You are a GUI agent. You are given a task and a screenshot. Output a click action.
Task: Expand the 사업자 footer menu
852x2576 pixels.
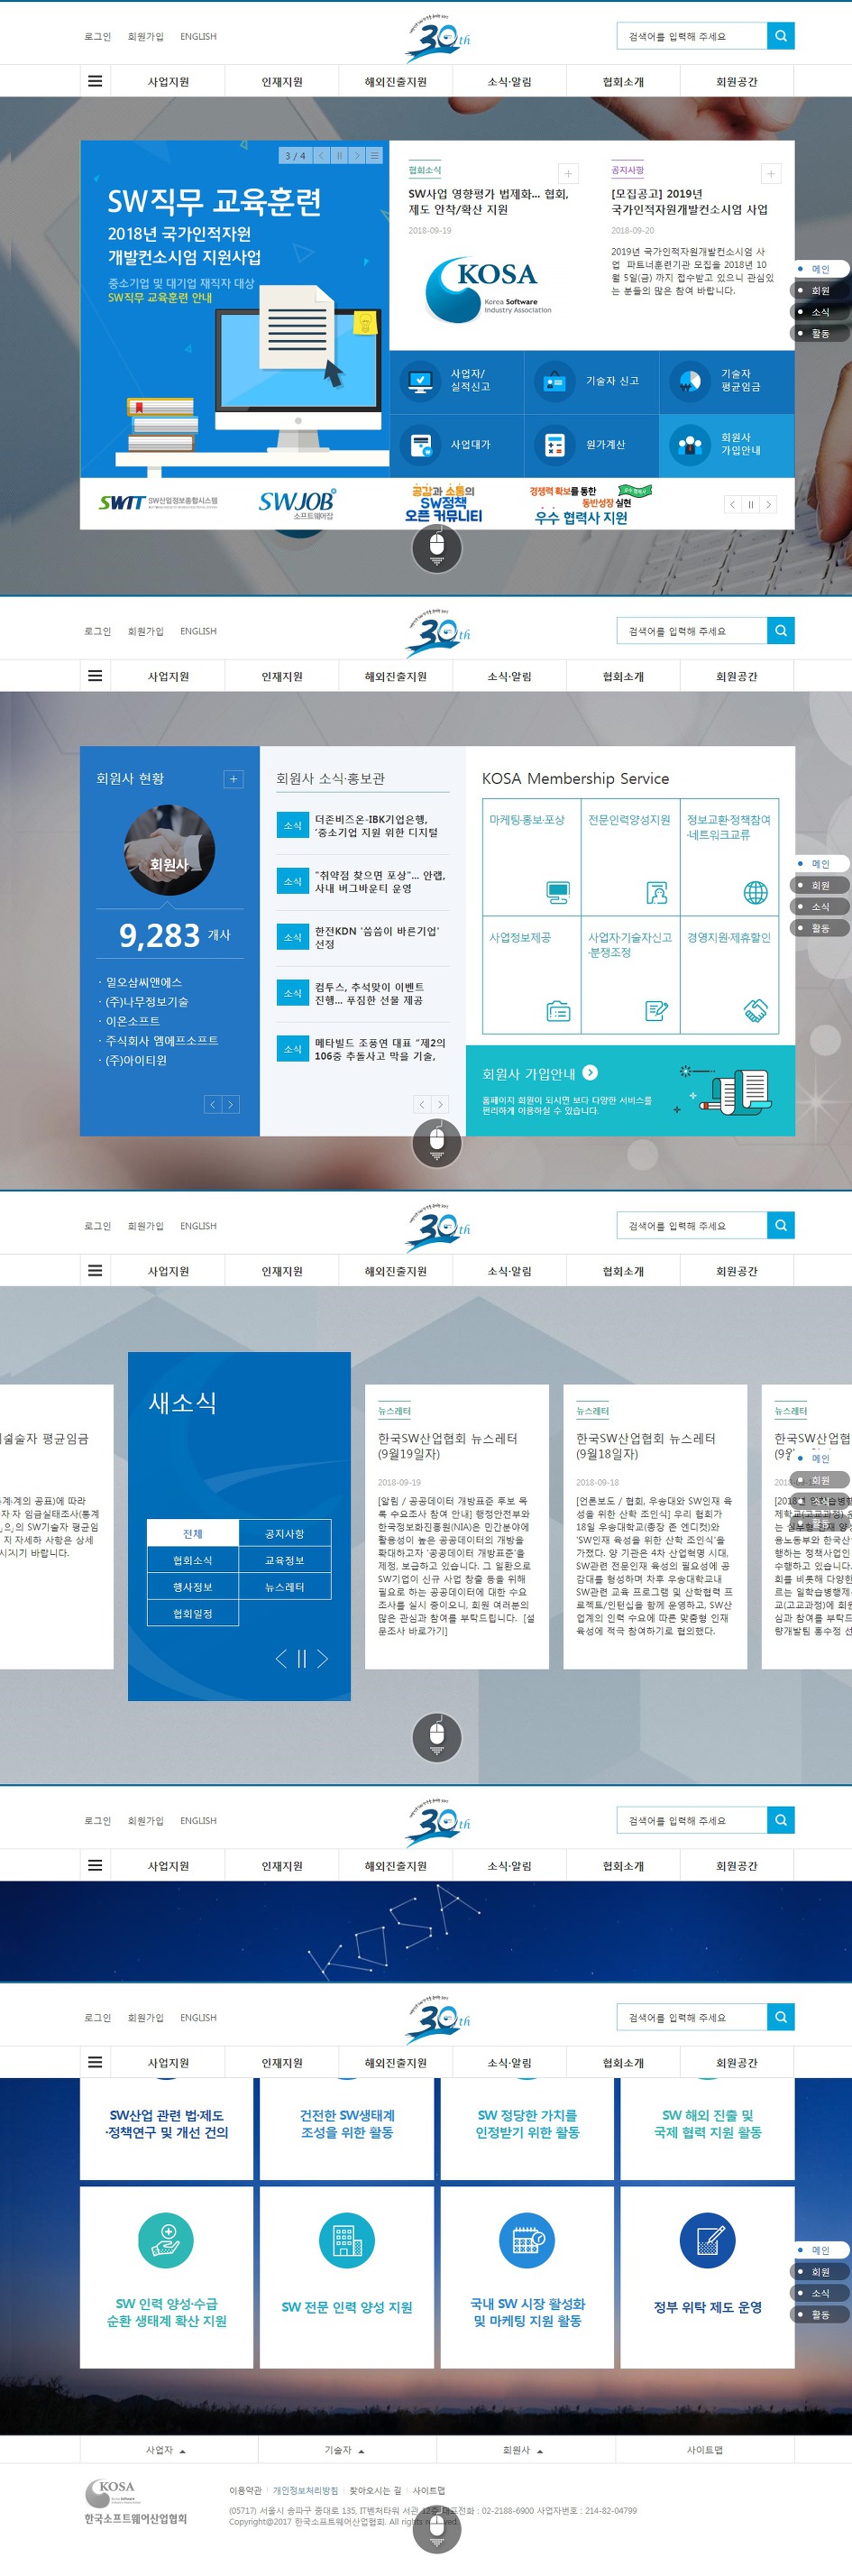(168, 2450)
